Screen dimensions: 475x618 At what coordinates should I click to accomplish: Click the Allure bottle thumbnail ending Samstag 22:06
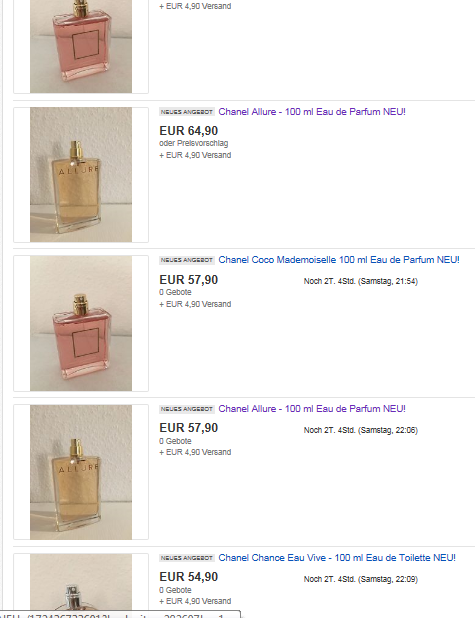[81, 472]
